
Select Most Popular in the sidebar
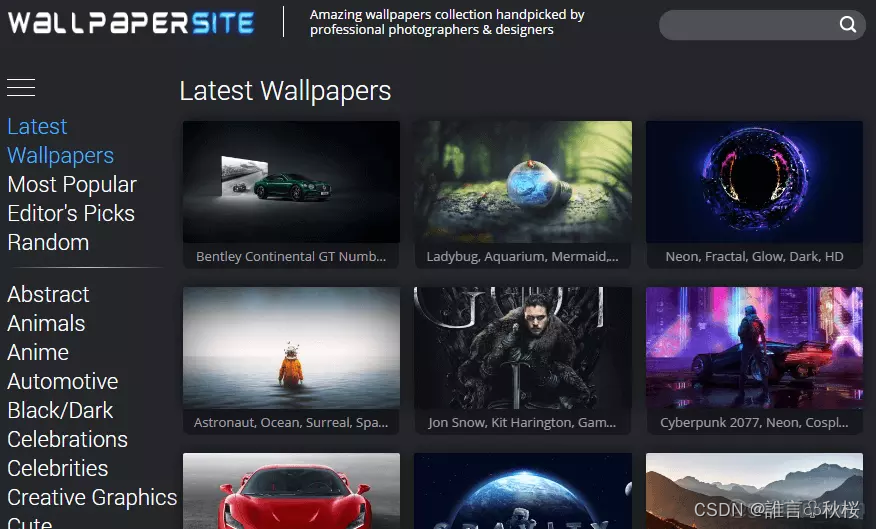pyautogui.click(x=72, y=184)
